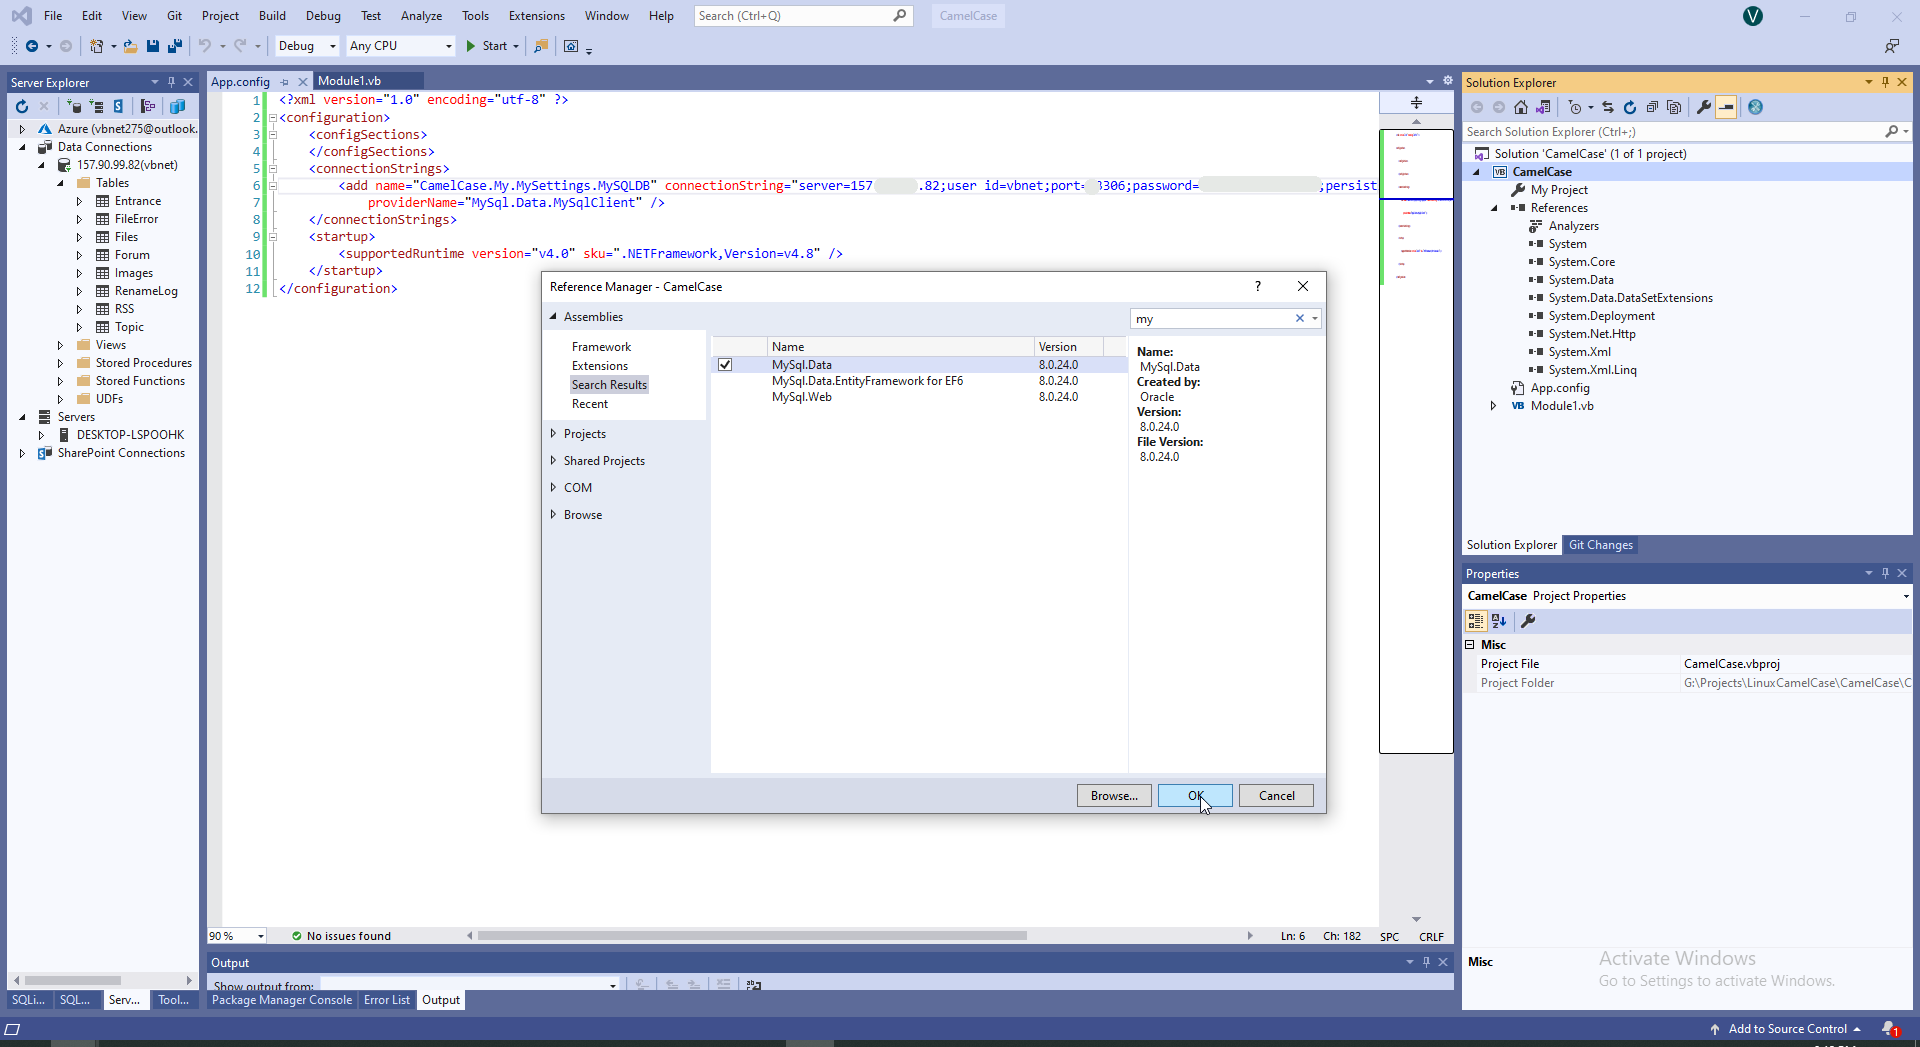
Task: Switch views icon in Solution Explorer toolbar
Action: 1543,107
